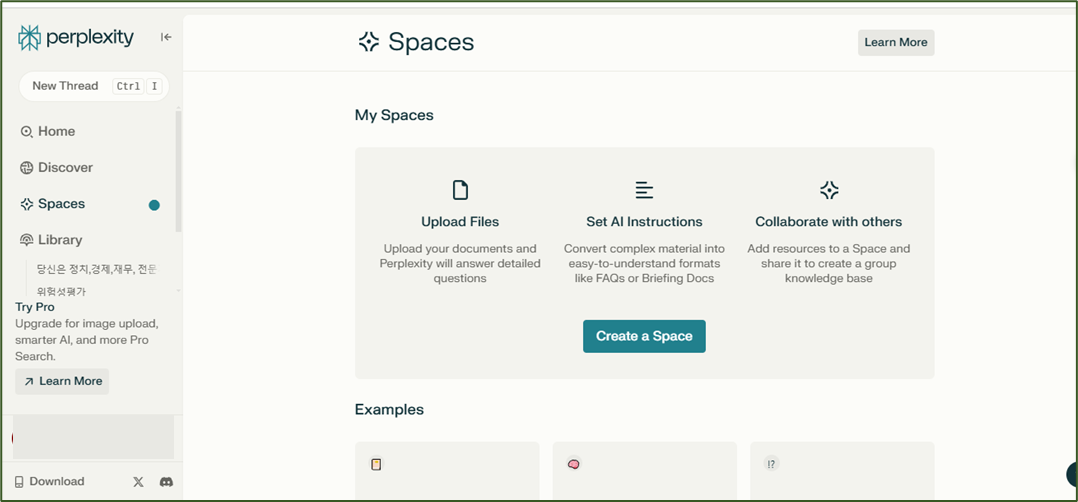The width and height of the screenshot is (1078, 502).
Task: Open the X (Twitter) icon link
Action: (x=138, y=482)
